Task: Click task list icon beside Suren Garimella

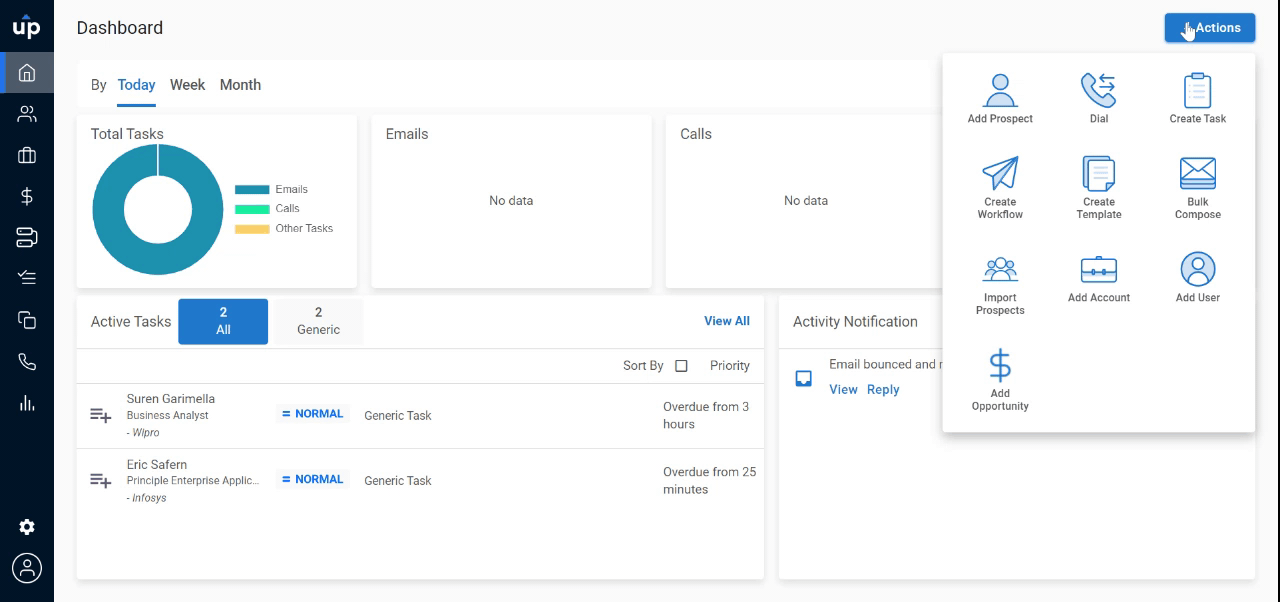Action: tap(100, 415)
